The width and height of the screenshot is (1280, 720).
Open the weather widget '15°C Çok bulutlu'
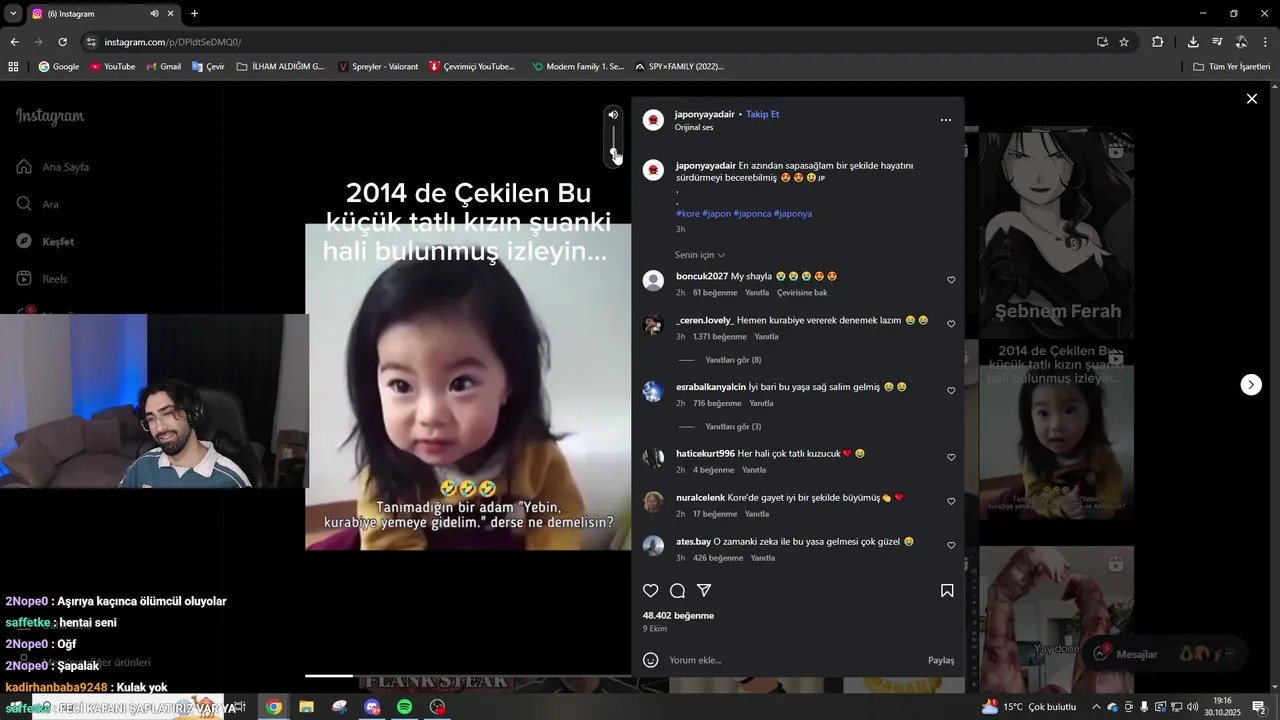(x=1029, y=707)
